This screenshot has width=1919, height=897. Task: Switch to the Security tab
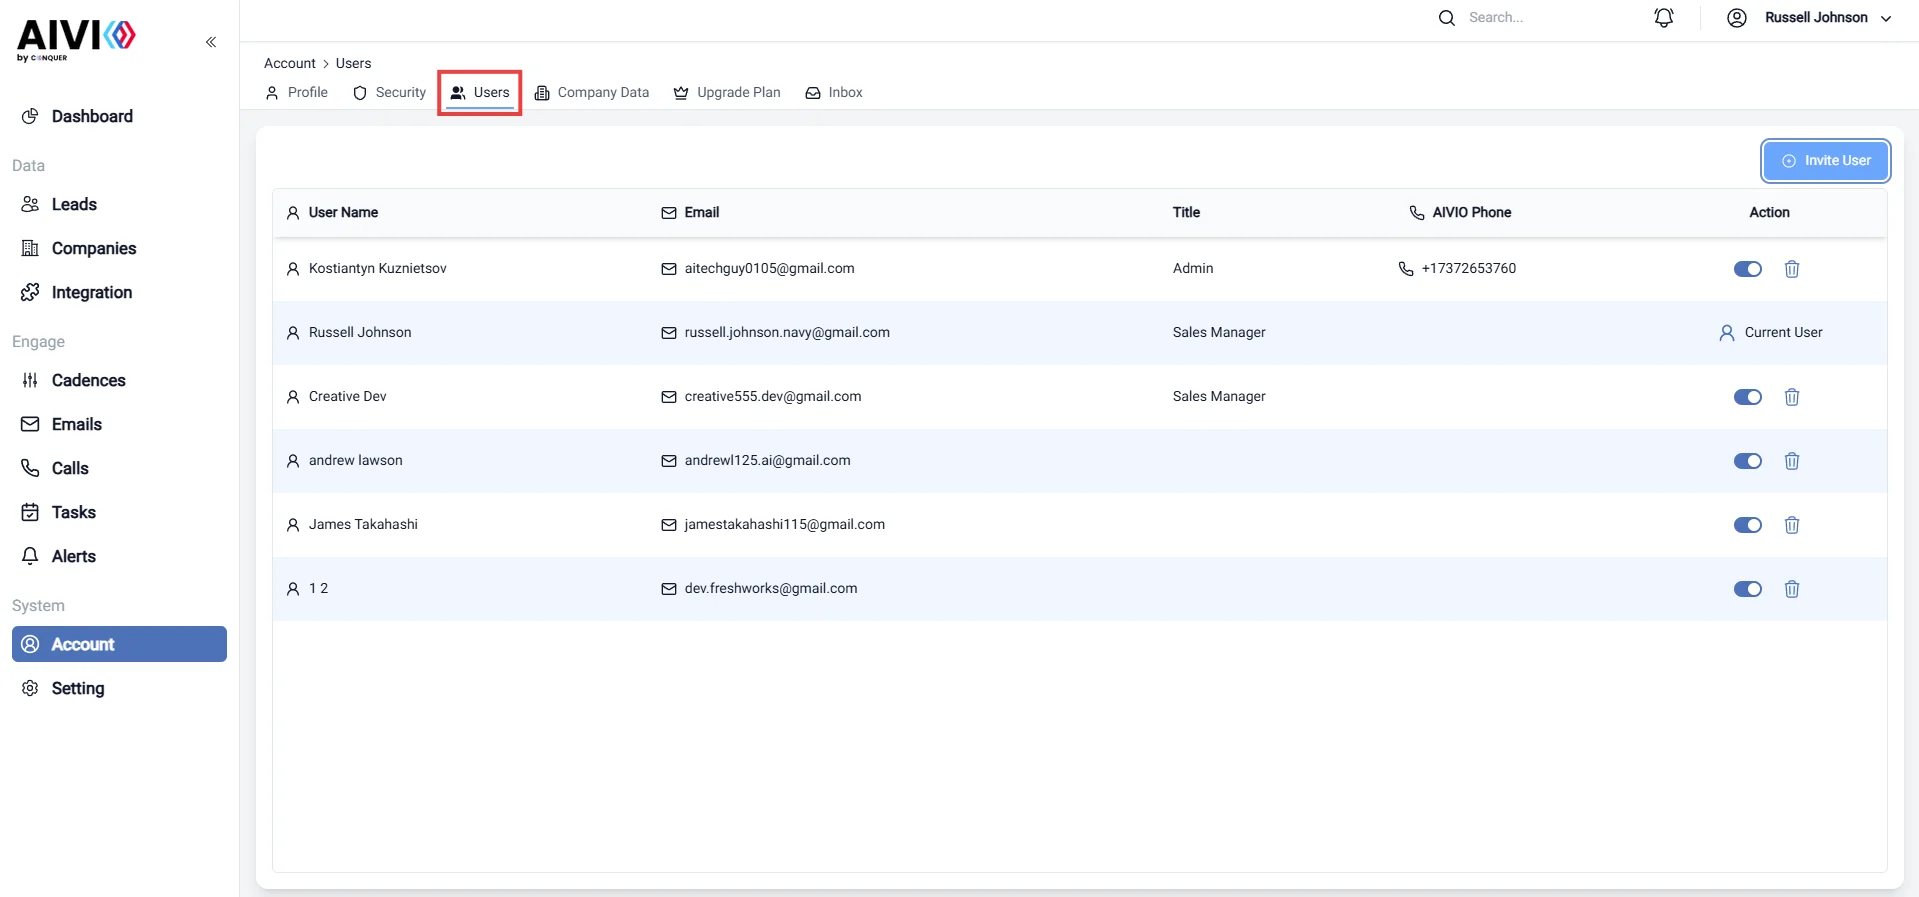point(390,92)
